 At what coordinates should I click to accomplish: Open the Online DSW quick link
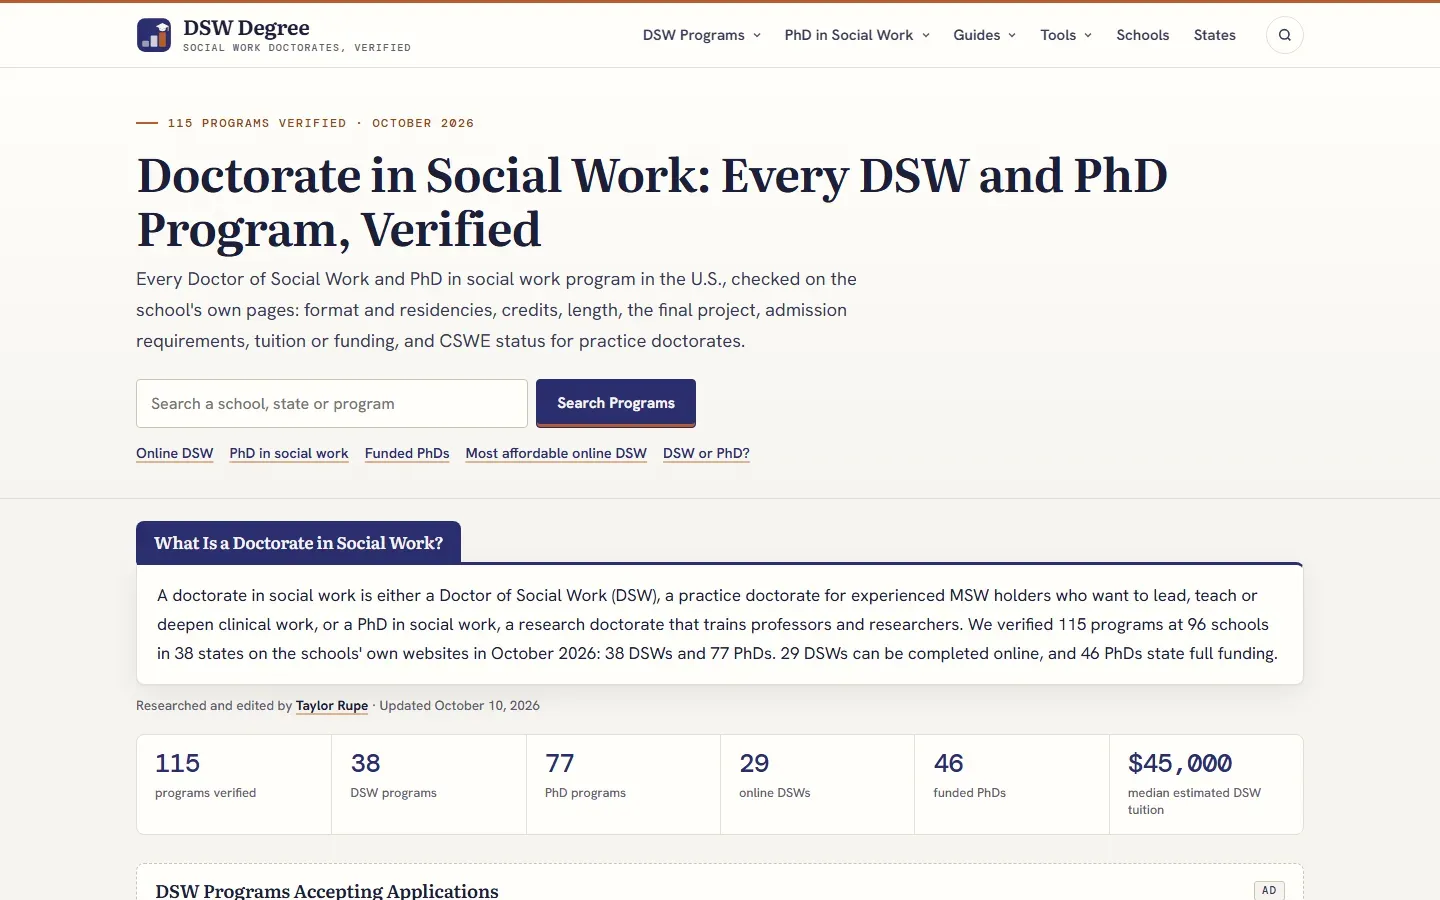[x=175, y=453]
